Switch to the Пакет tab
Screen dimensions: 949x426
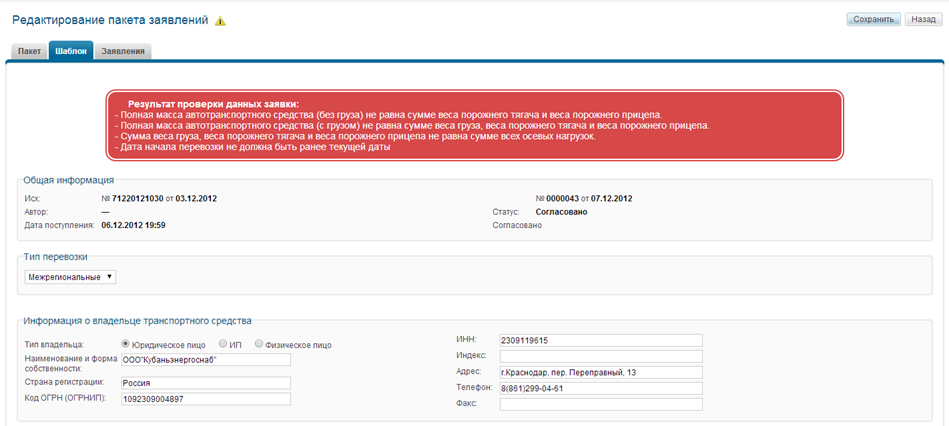[30, 51]
